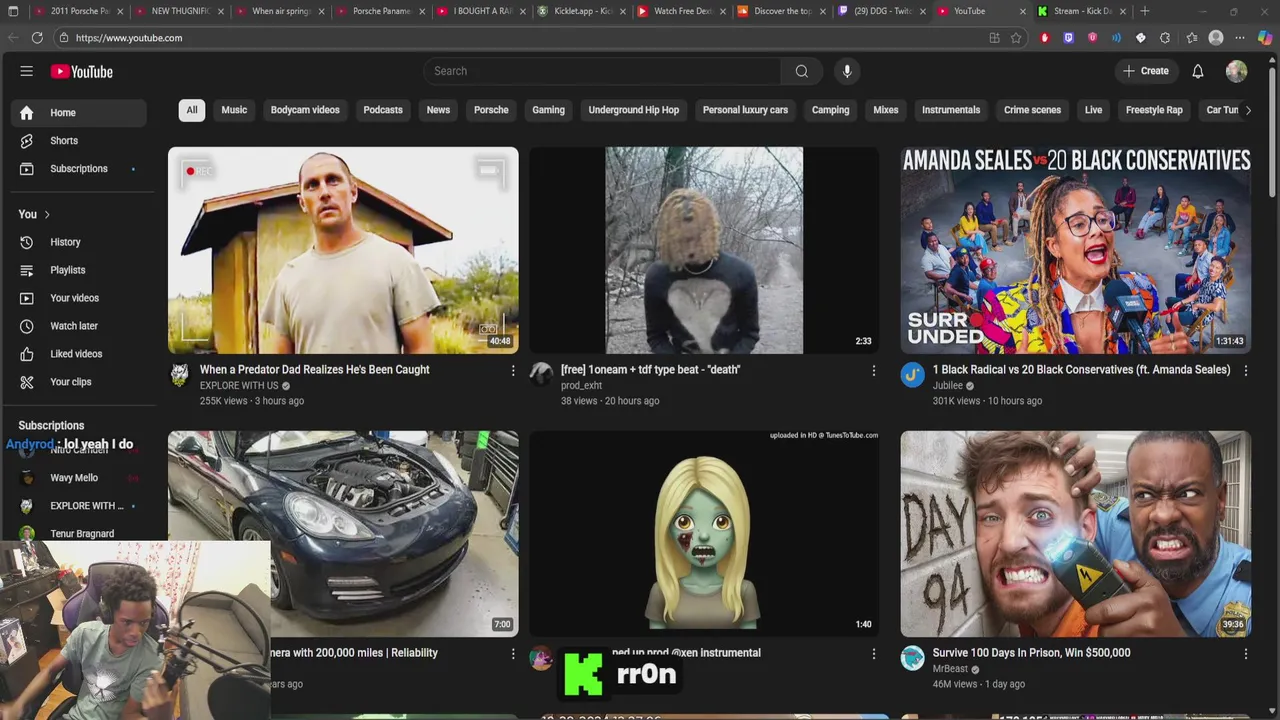This screenshot has width=1280, height=720.
Task: Click the browser address bar URL
Action: [128, 38]
